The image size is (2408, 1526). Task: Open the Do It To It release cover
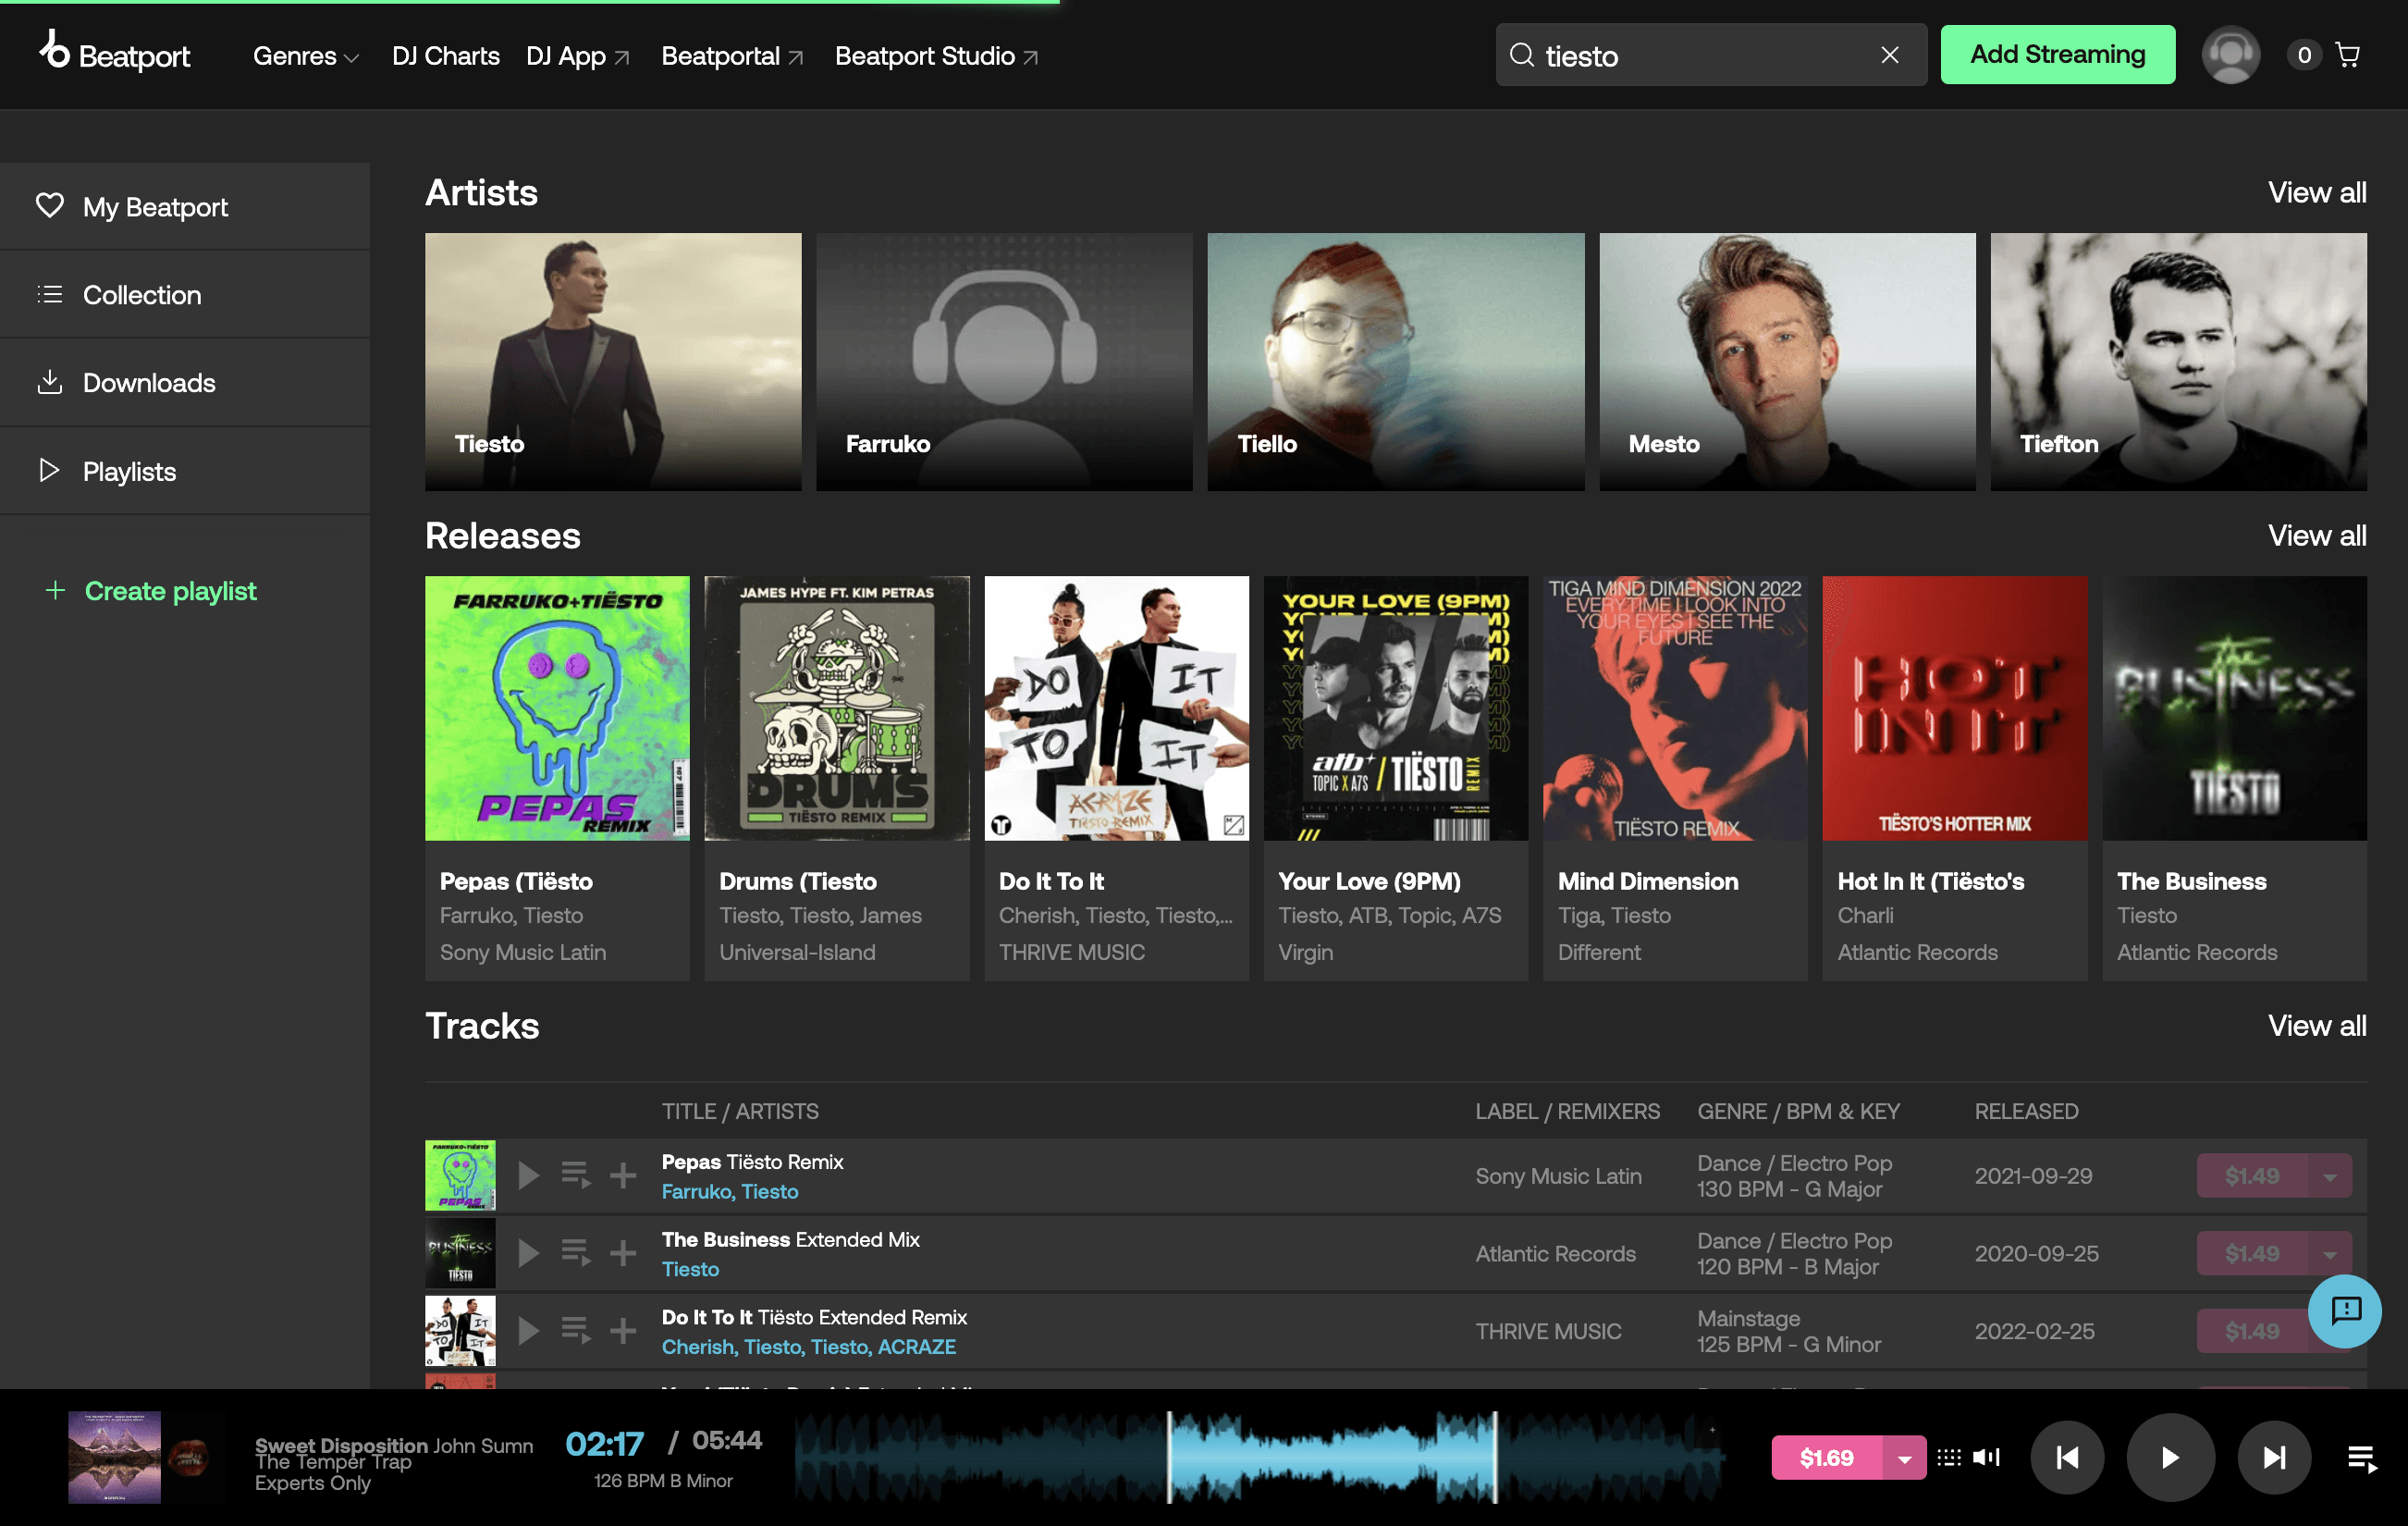tap(1116, 708)
